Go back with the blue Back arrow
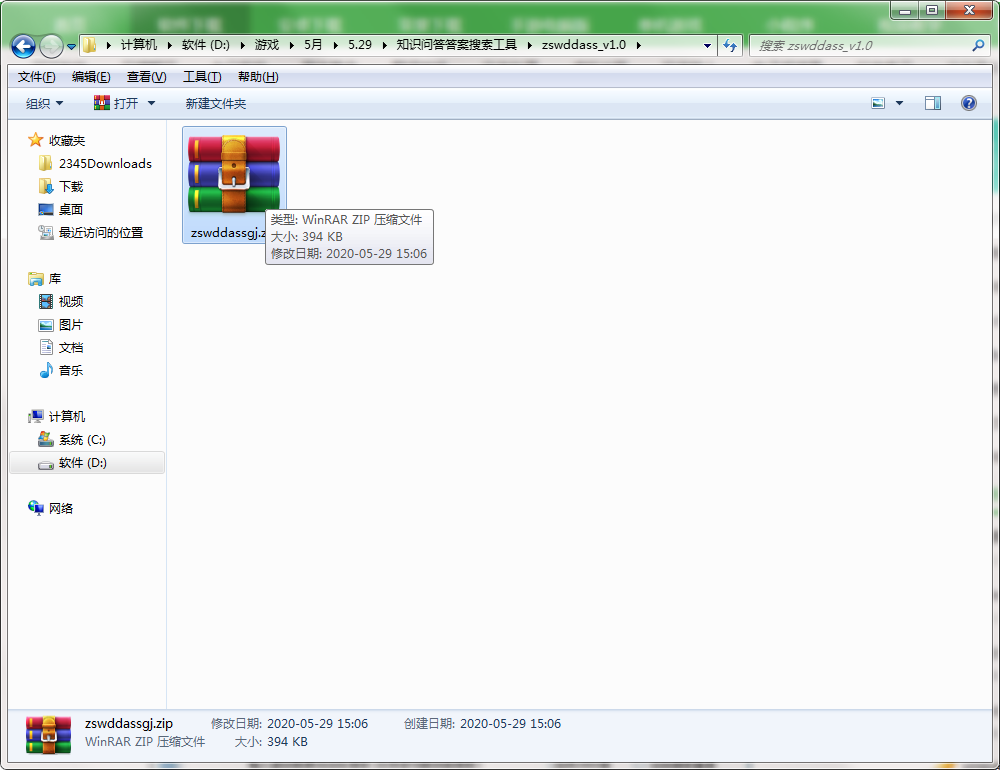The width and height of the screenshot is (1000, 770). point(24,46)
